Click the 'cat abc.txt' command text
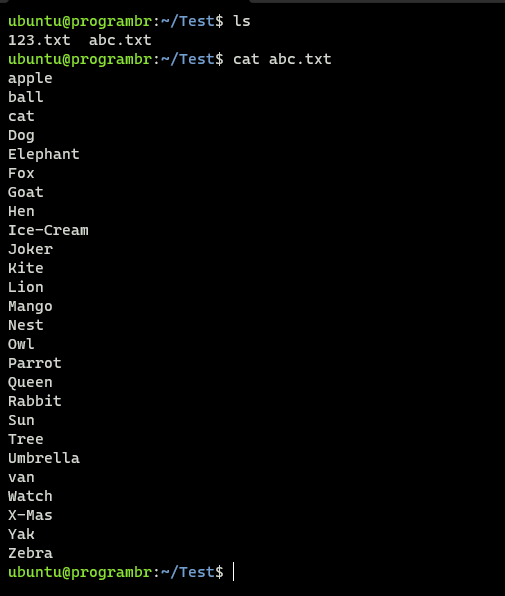Viewport: 505px width, 596px height. point(282,59)
